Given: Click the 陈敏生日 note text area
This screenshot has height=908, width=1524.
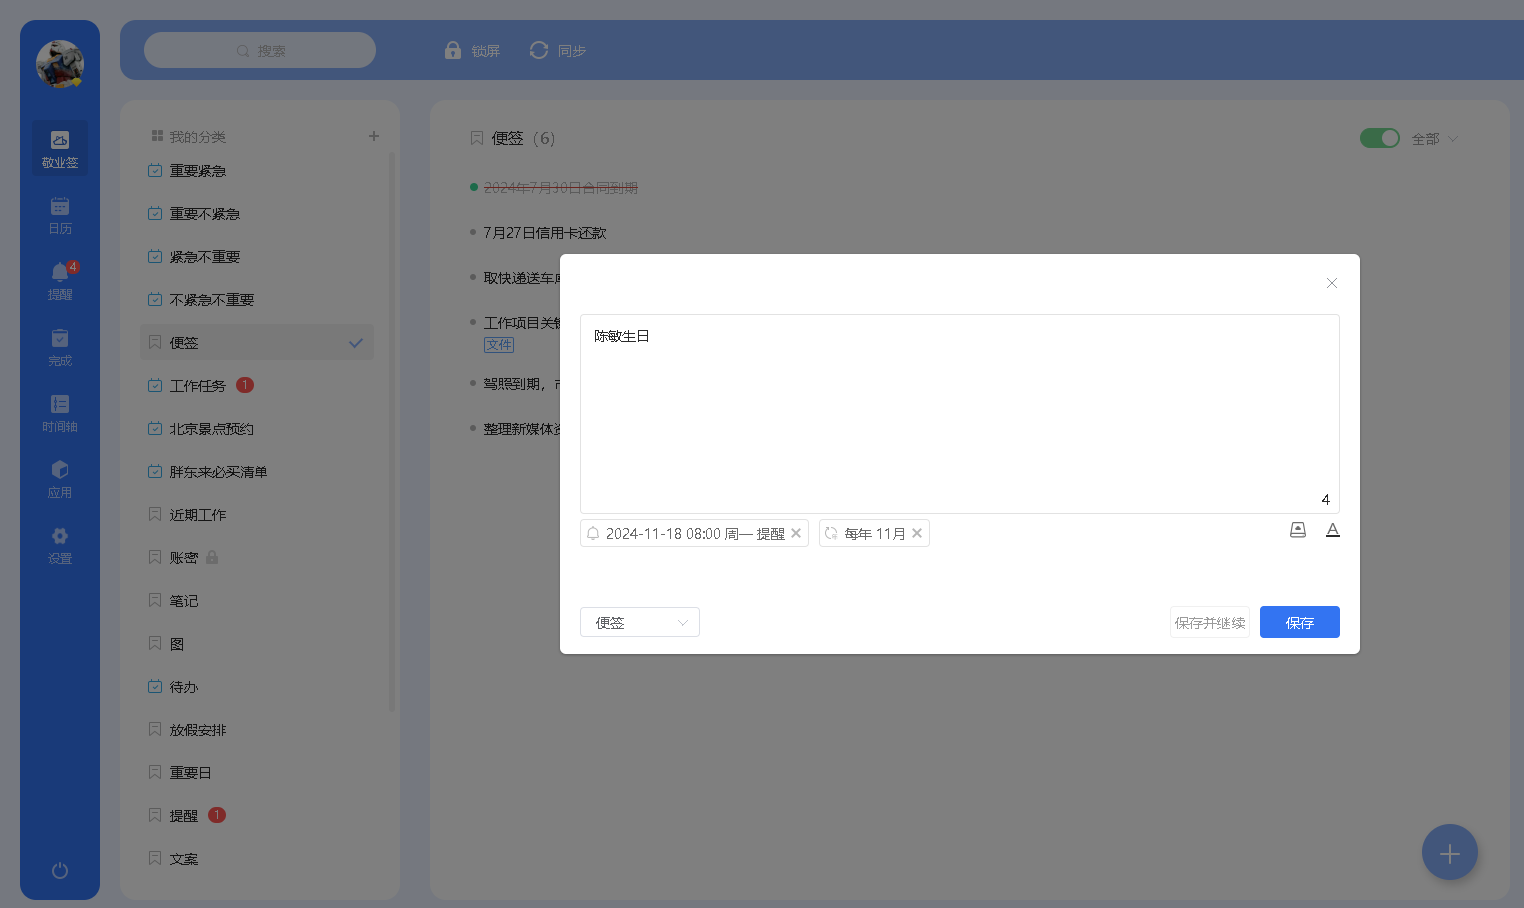Looking at the screenshot, I should 960,414.
